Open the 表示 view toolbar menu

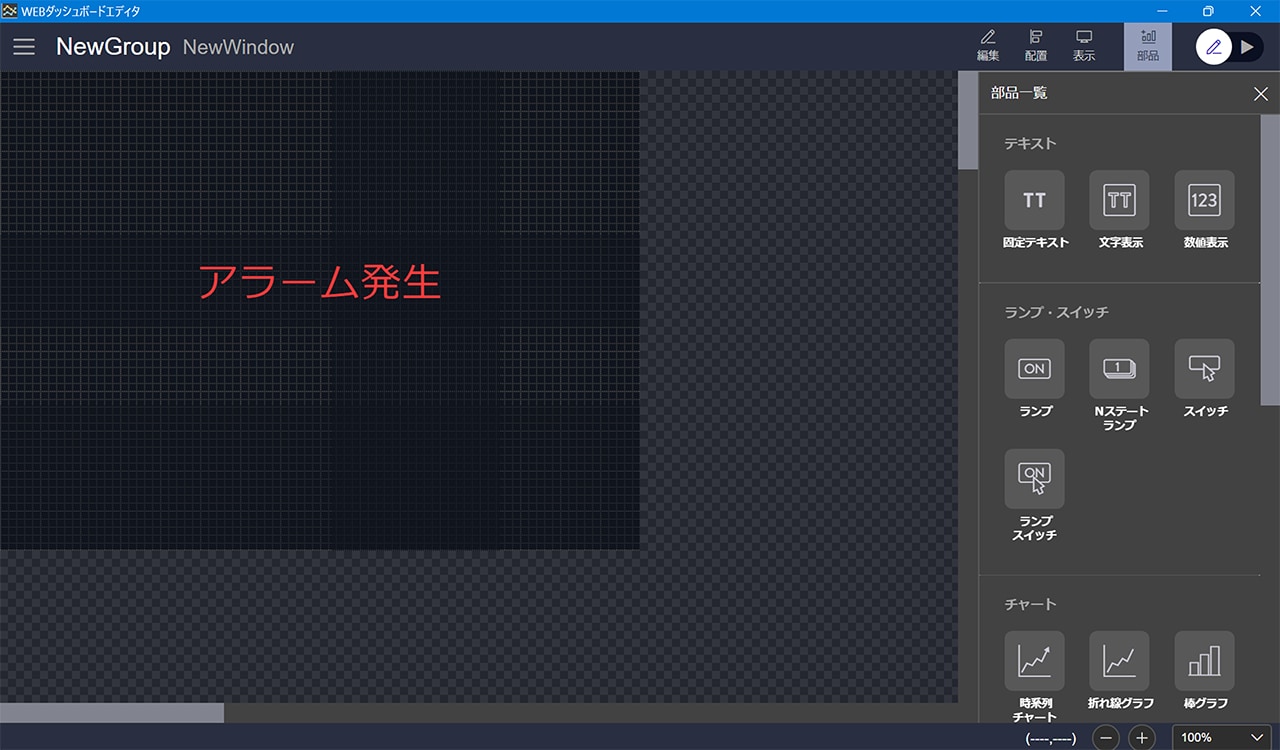1084,46
